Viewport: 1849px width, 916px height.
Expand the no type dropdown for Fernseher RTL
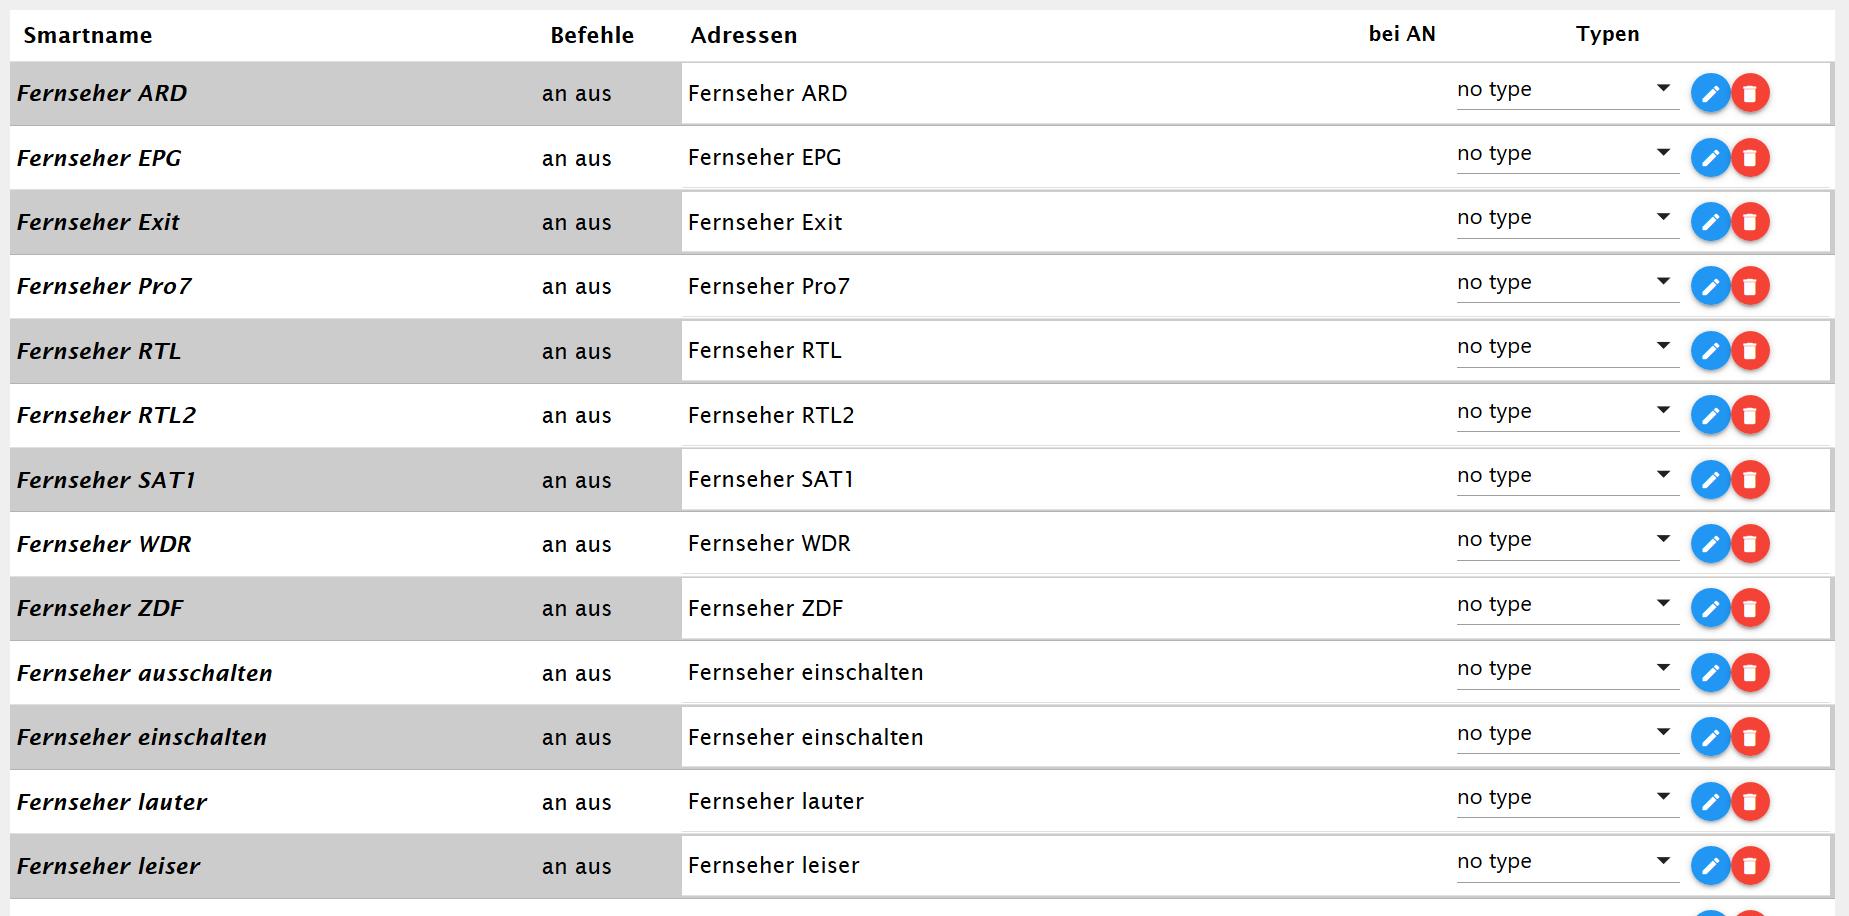pos(1567,347)
